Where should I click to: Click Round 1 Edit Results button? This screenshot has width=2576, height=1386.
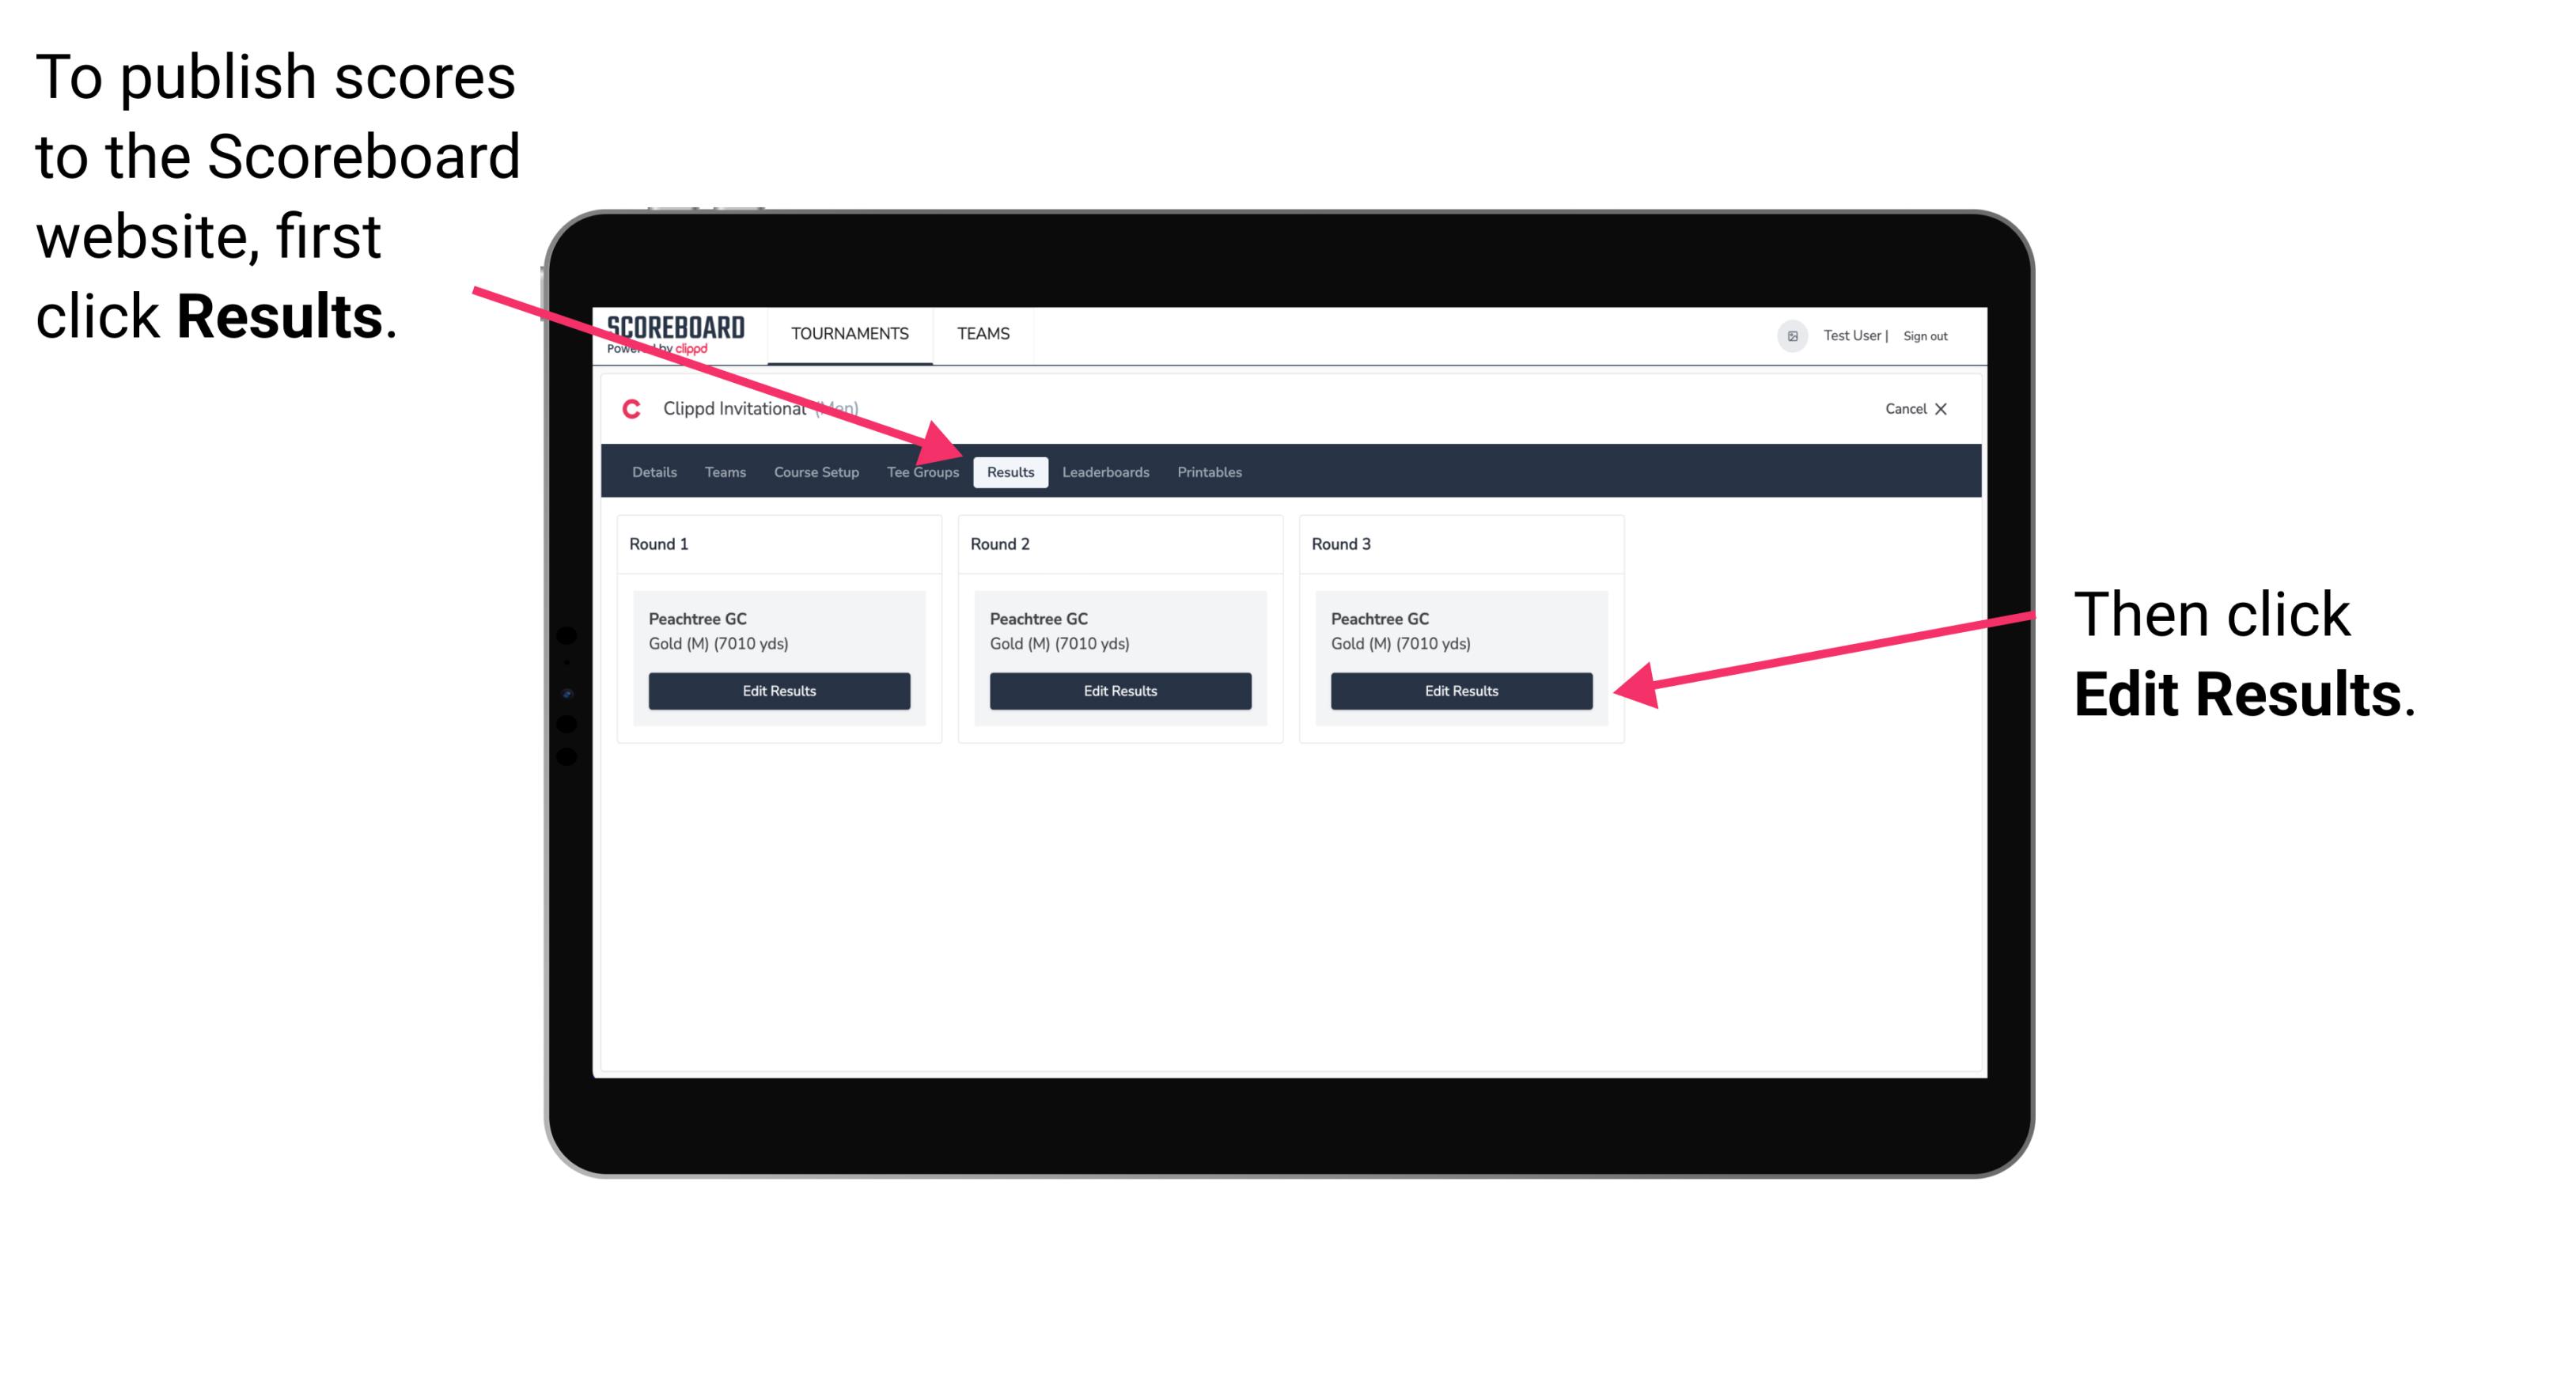(778, 691)
